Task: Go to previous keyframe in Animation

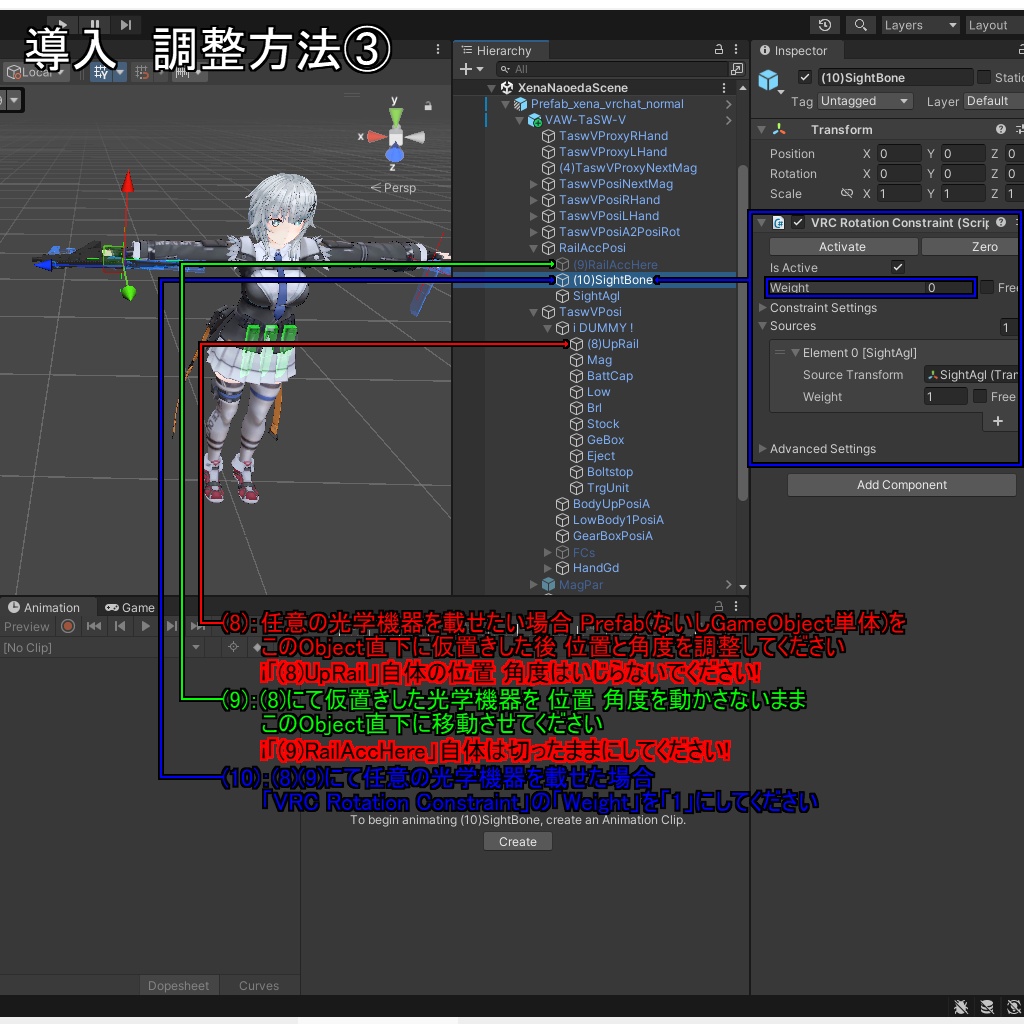Action: pyautogui.click(x=120, y=626)
